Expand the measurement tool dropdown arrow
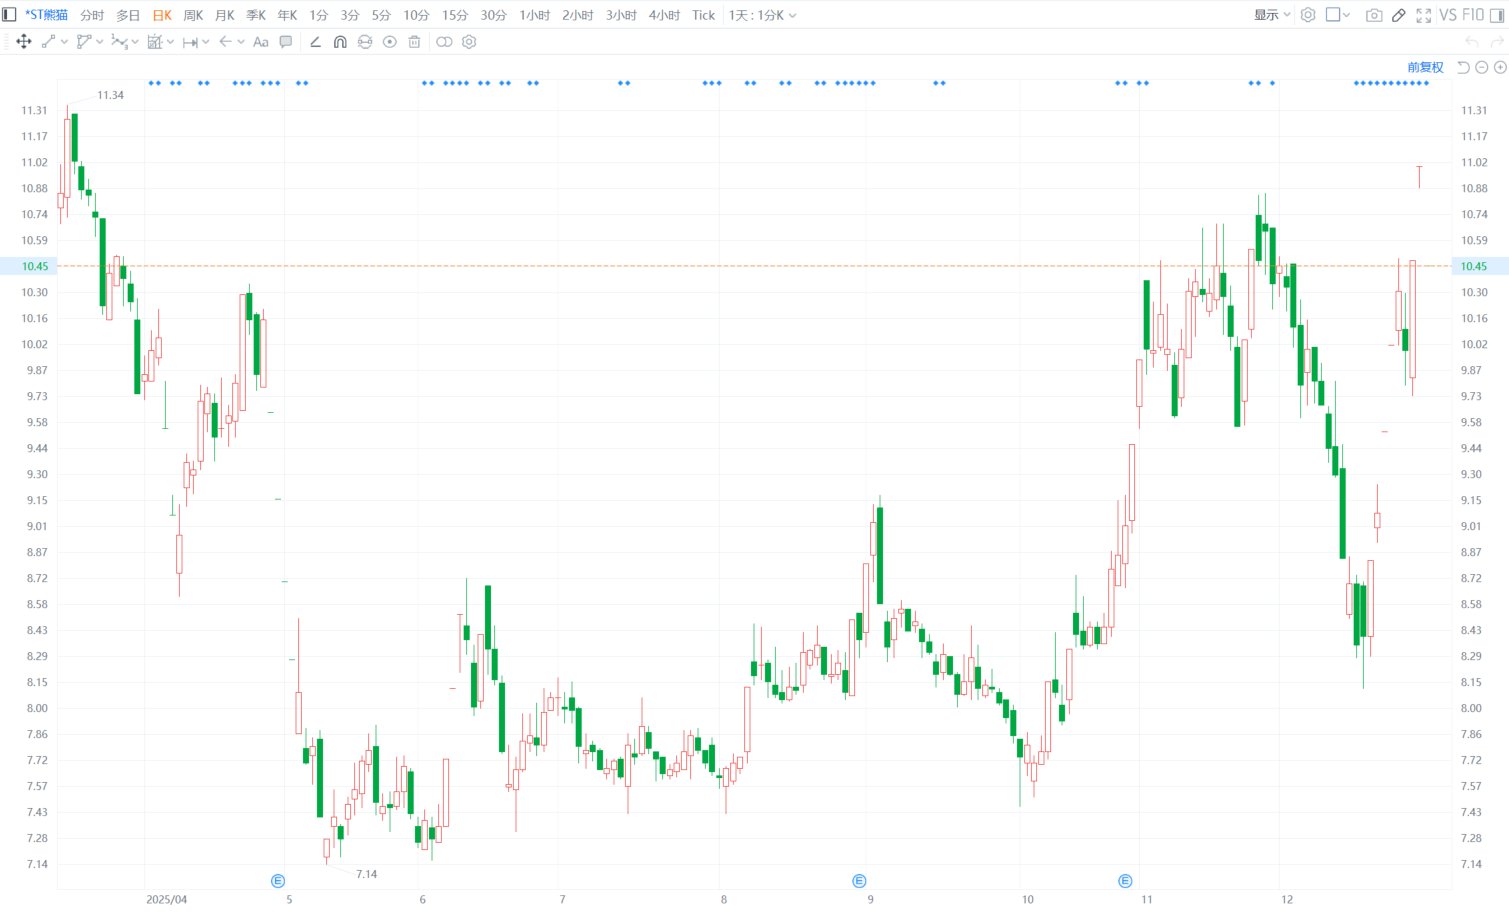1509x912 pixels. [170, 42]
